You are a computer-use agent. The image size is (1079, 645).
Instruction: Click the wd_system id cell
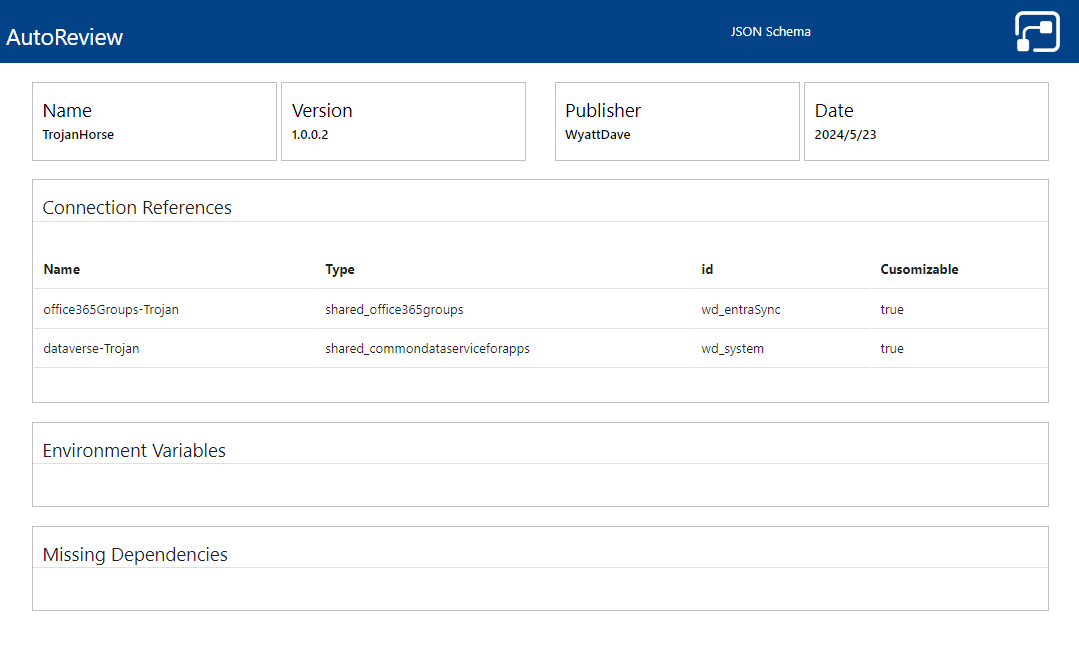pos(732,349)
